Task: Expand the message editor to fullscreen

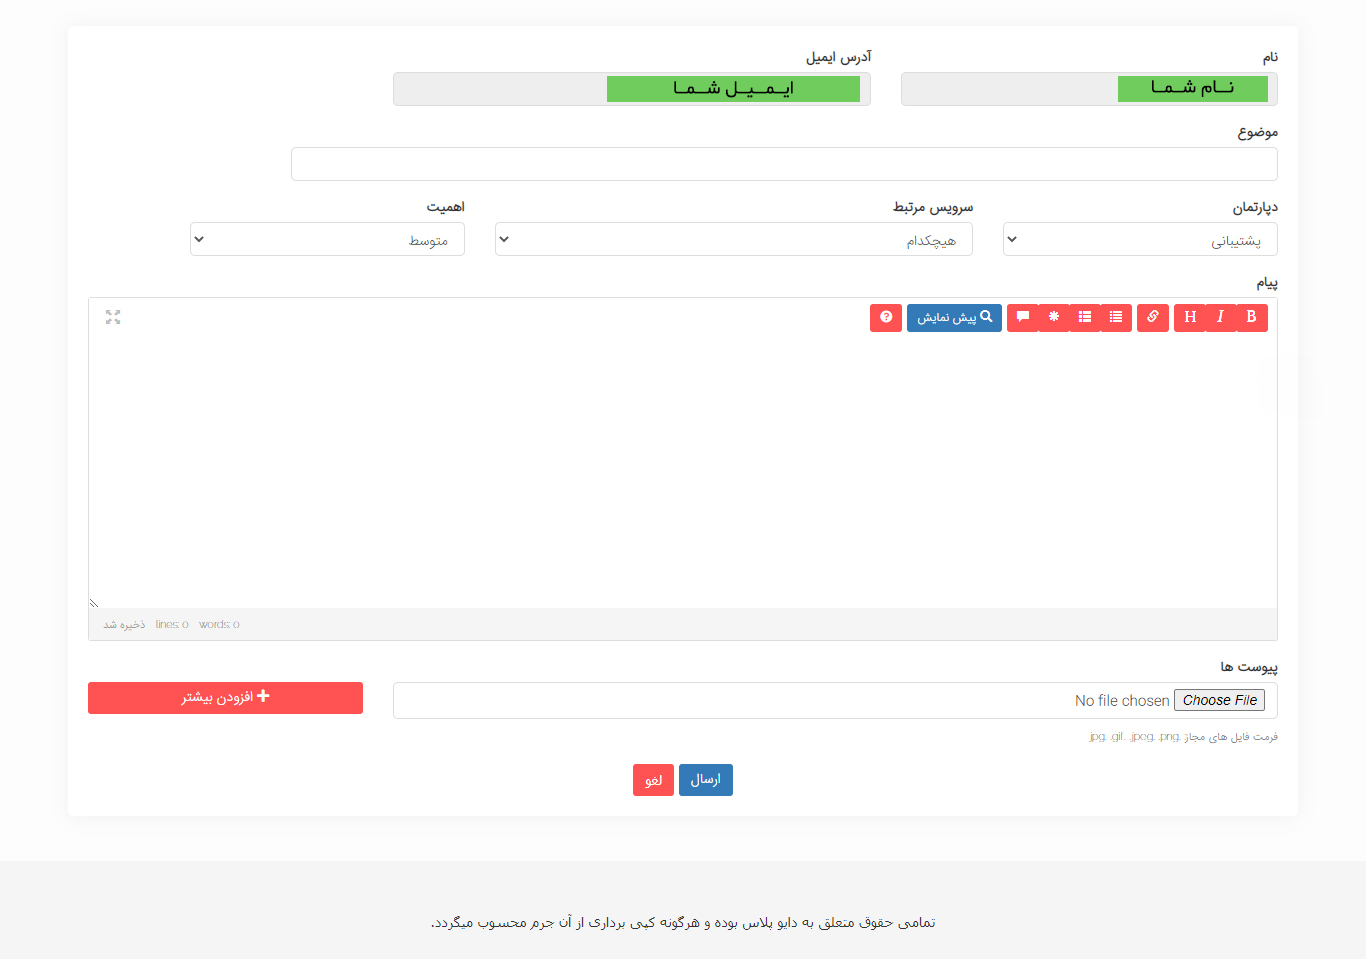Action: (113, 317)
